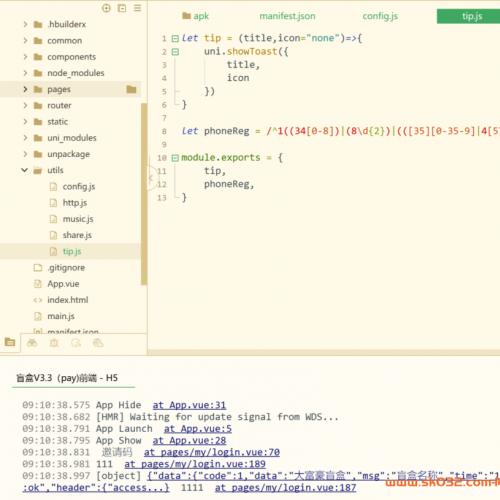The height and width of the screenshot is (500, 500).
Task: Toggle code fold marker on line 1
Action: click(x=175, y=39)
